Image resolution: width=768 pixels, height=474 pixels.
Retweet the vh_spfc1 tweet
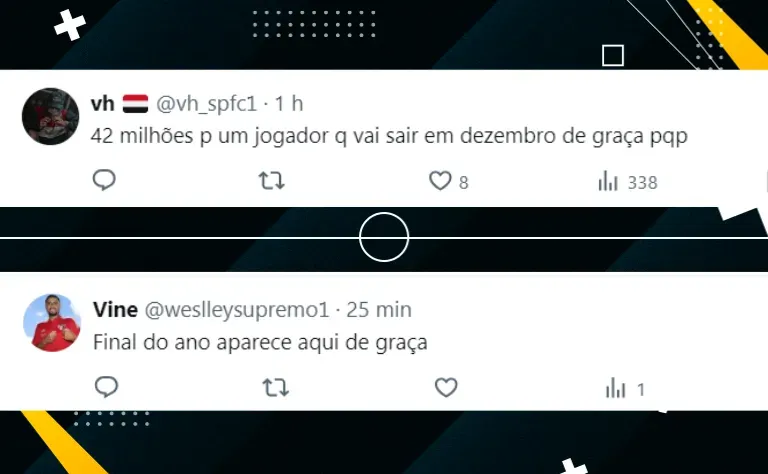(271, 181)
